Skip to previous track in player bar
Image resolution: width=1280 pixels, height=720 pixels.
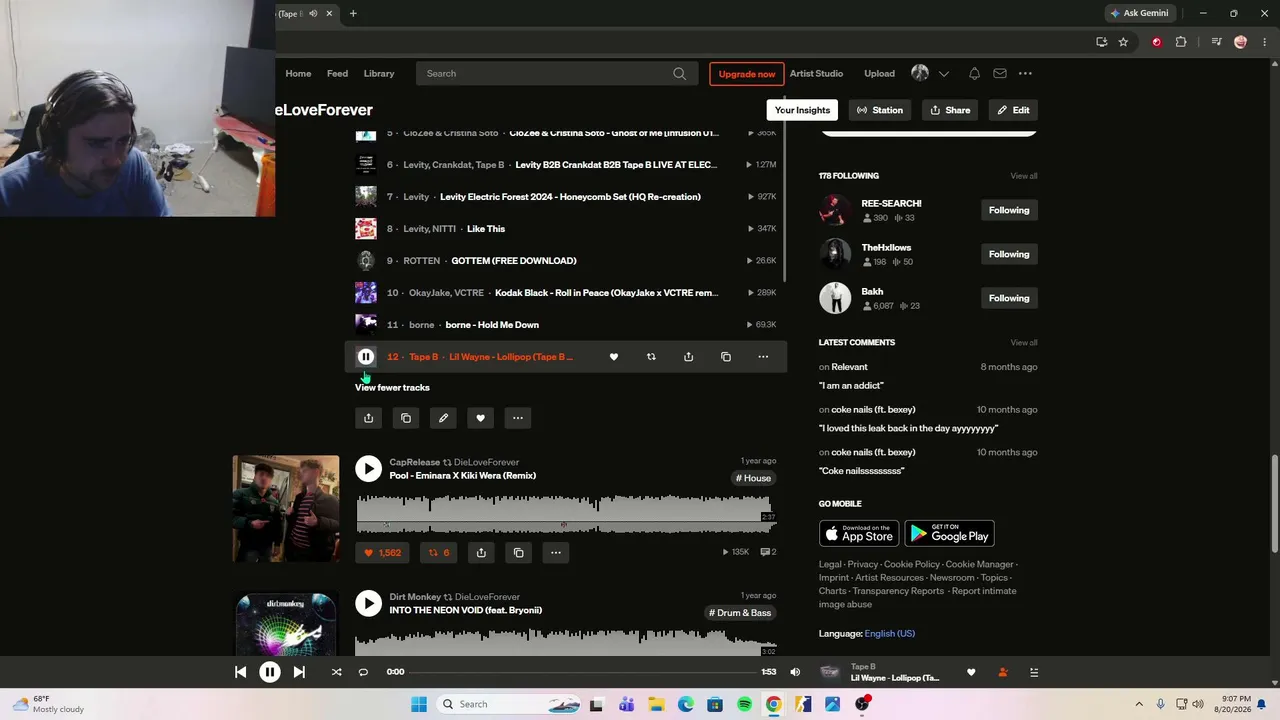tap(241, 672)
